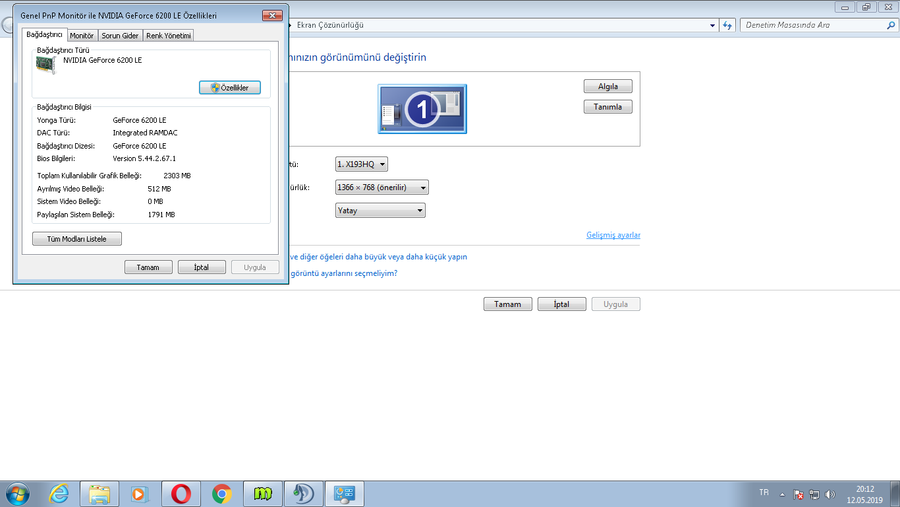The image size is (900, 507).
Task: Click Ekran Çözünürlüğü breadcrumb
Action: tap(330, 25)
